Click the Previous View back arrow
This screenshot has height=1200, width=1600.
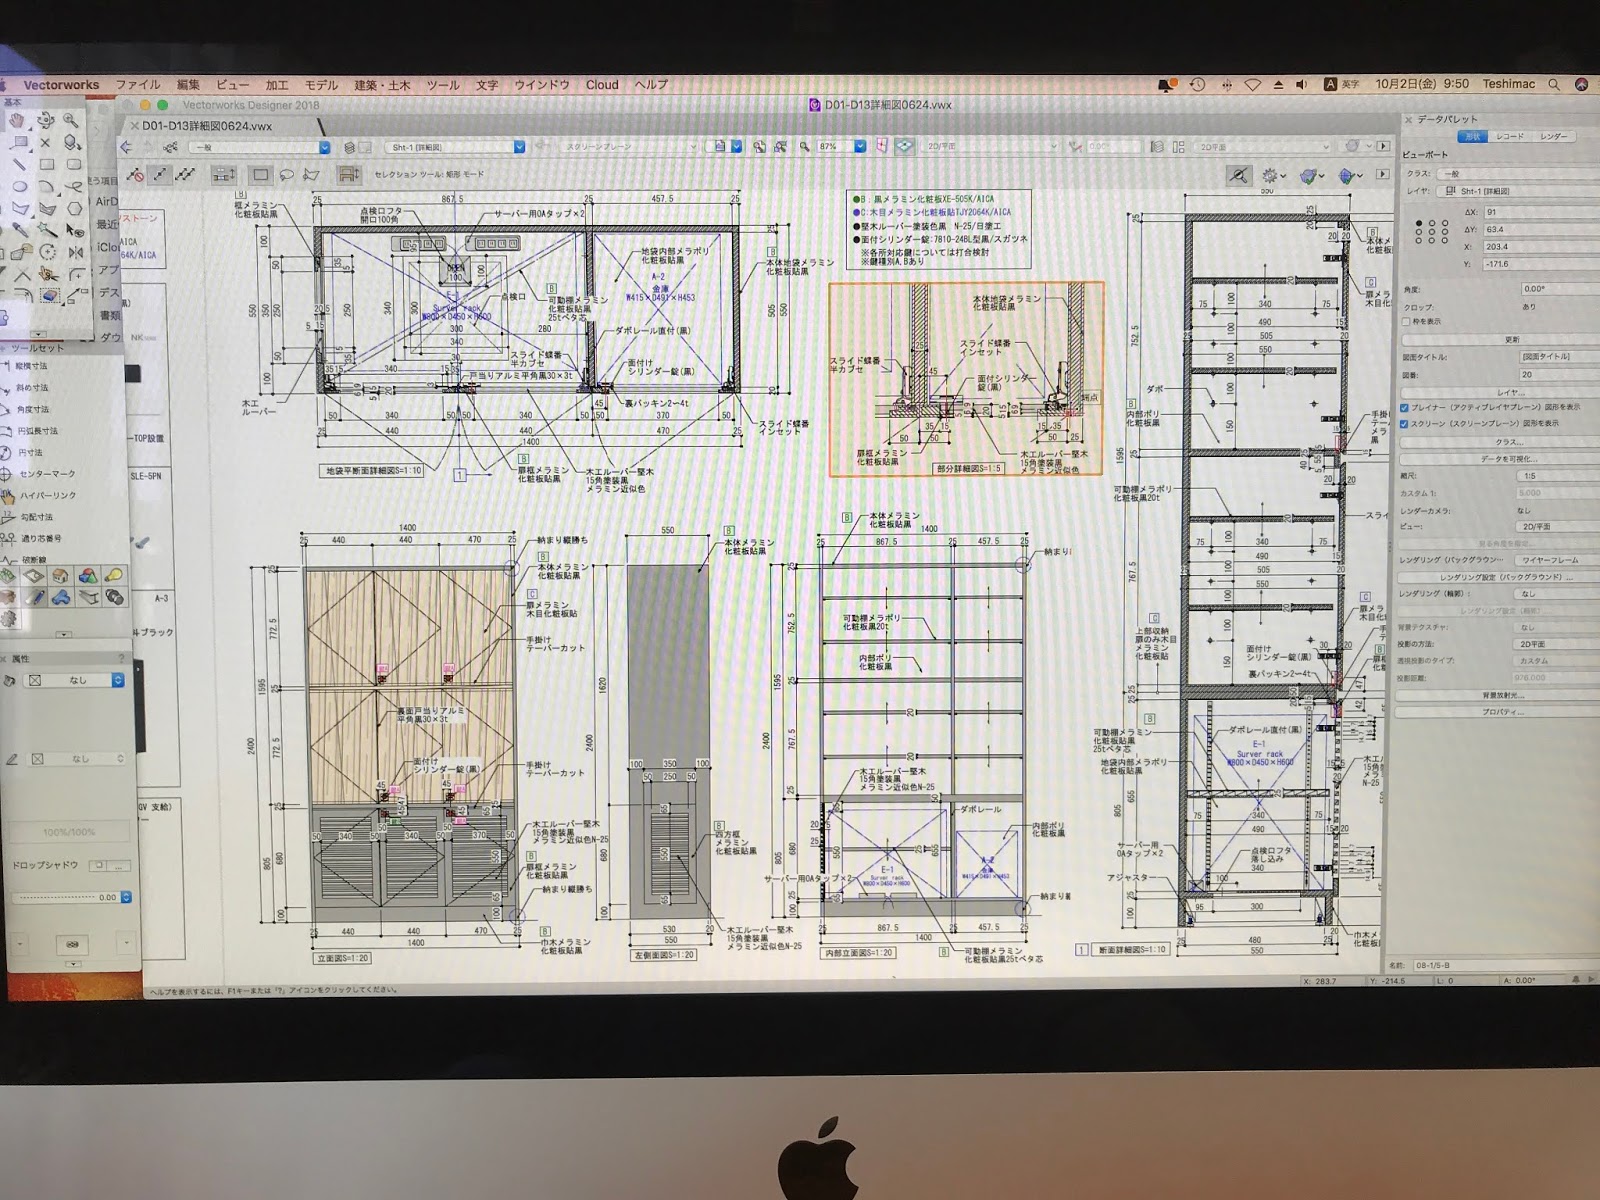tap(126, 147)
